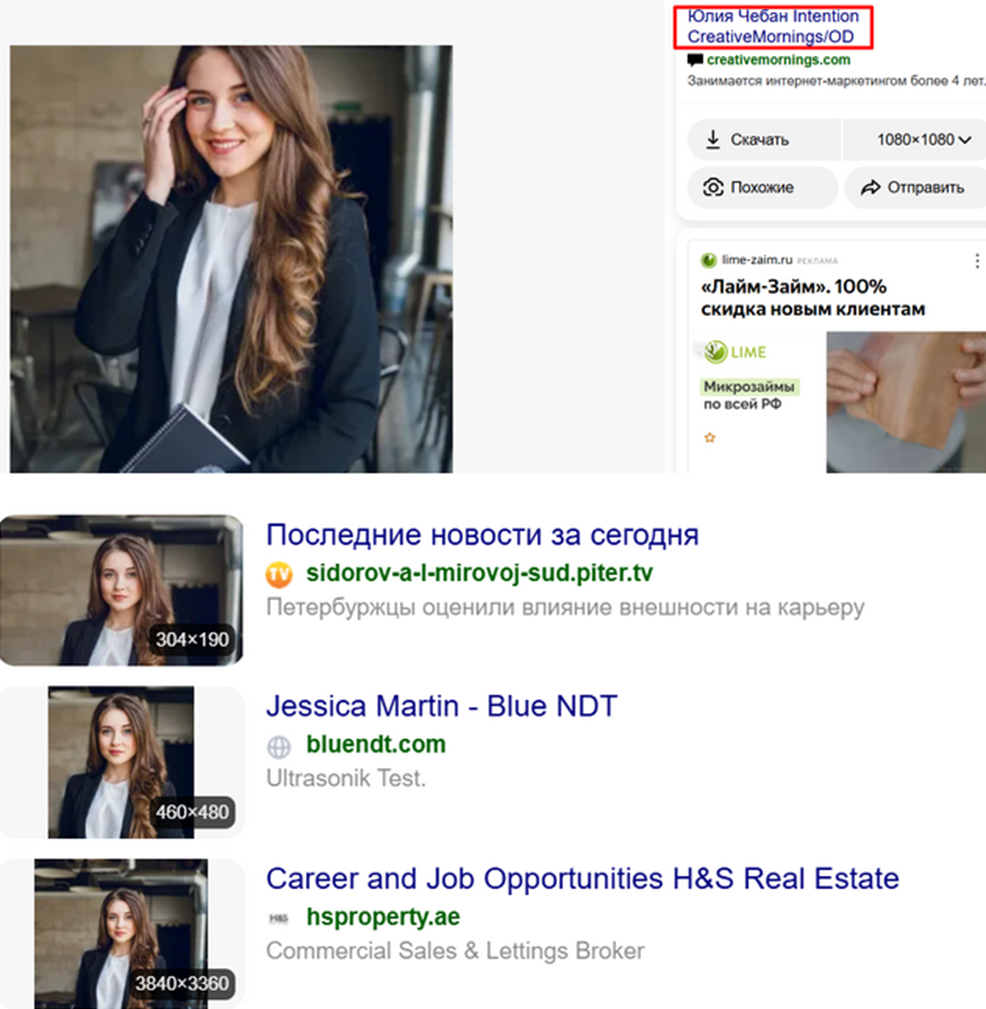Click the H&S favicon beside hsproperty.ae
This screenshot has height=1009, width=986.
(x=278, y=918)
